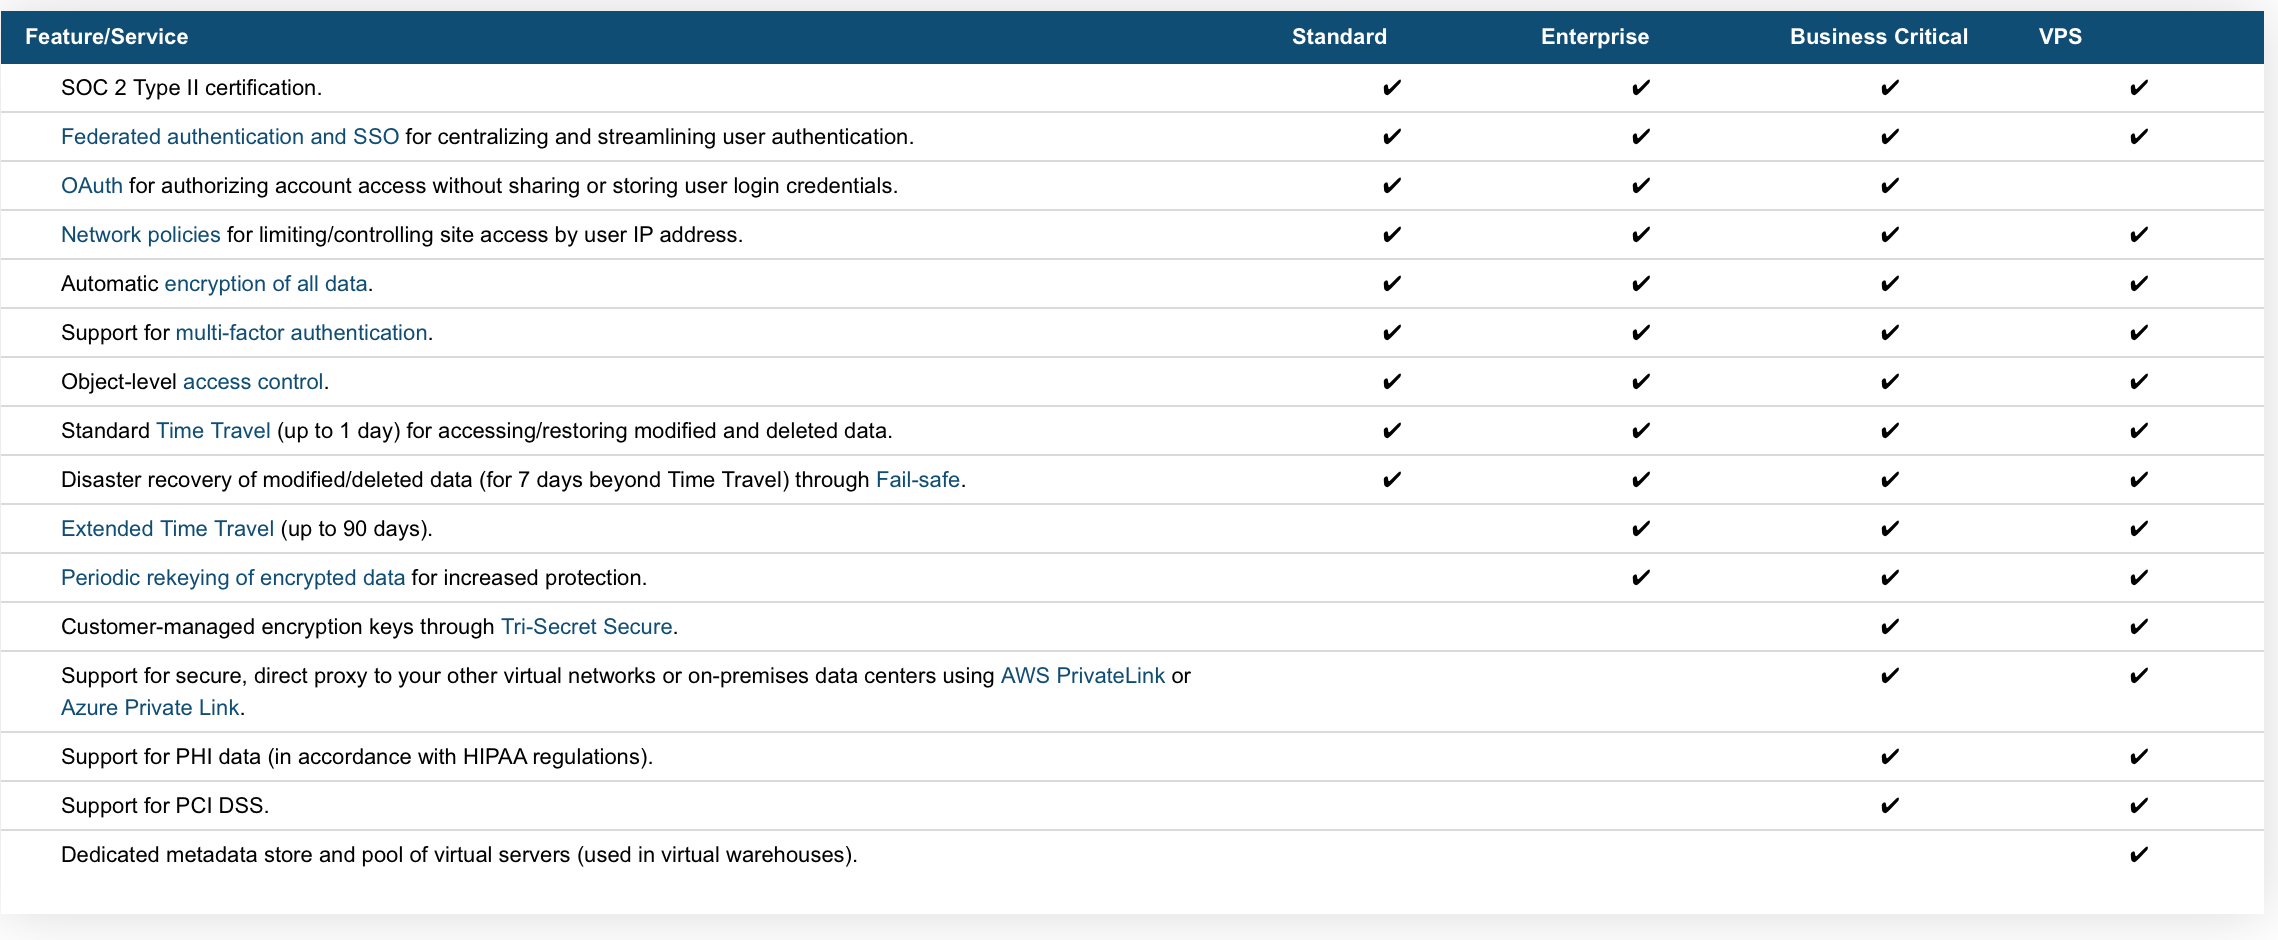Image resolution: width=2278 pixels, height=940 pixels.
Task: Open the Extended Time Travel link
Action: point(167,529)
